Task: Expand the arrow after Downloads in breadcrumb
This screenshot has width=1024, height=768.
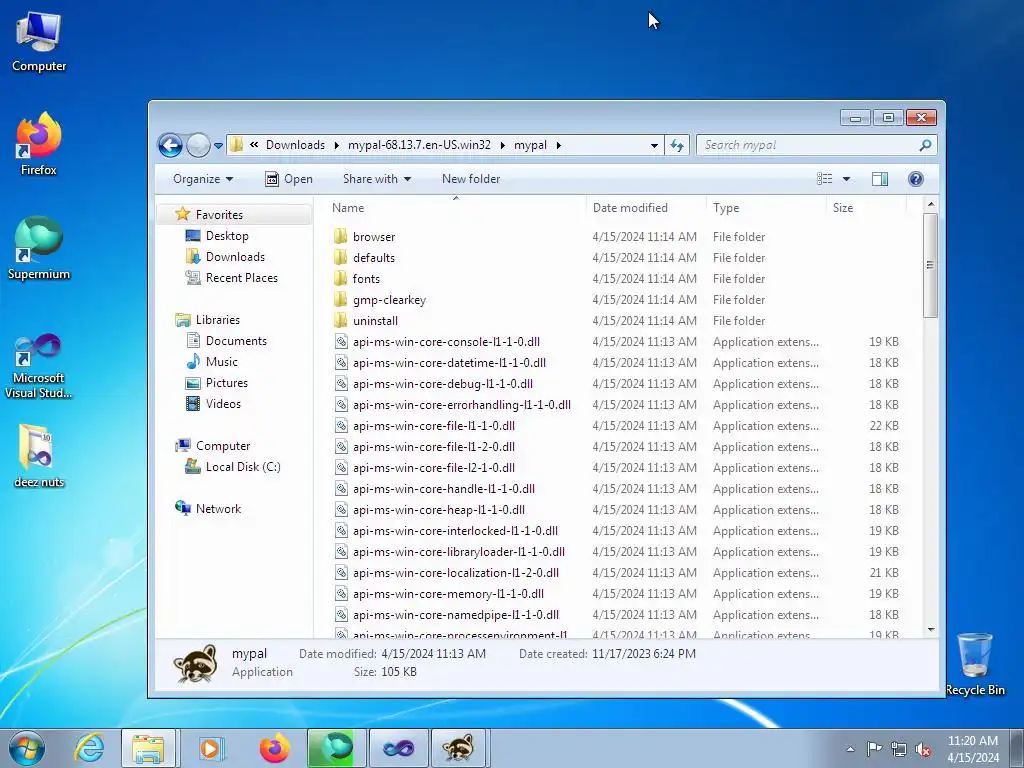Action: coord(336,145)
